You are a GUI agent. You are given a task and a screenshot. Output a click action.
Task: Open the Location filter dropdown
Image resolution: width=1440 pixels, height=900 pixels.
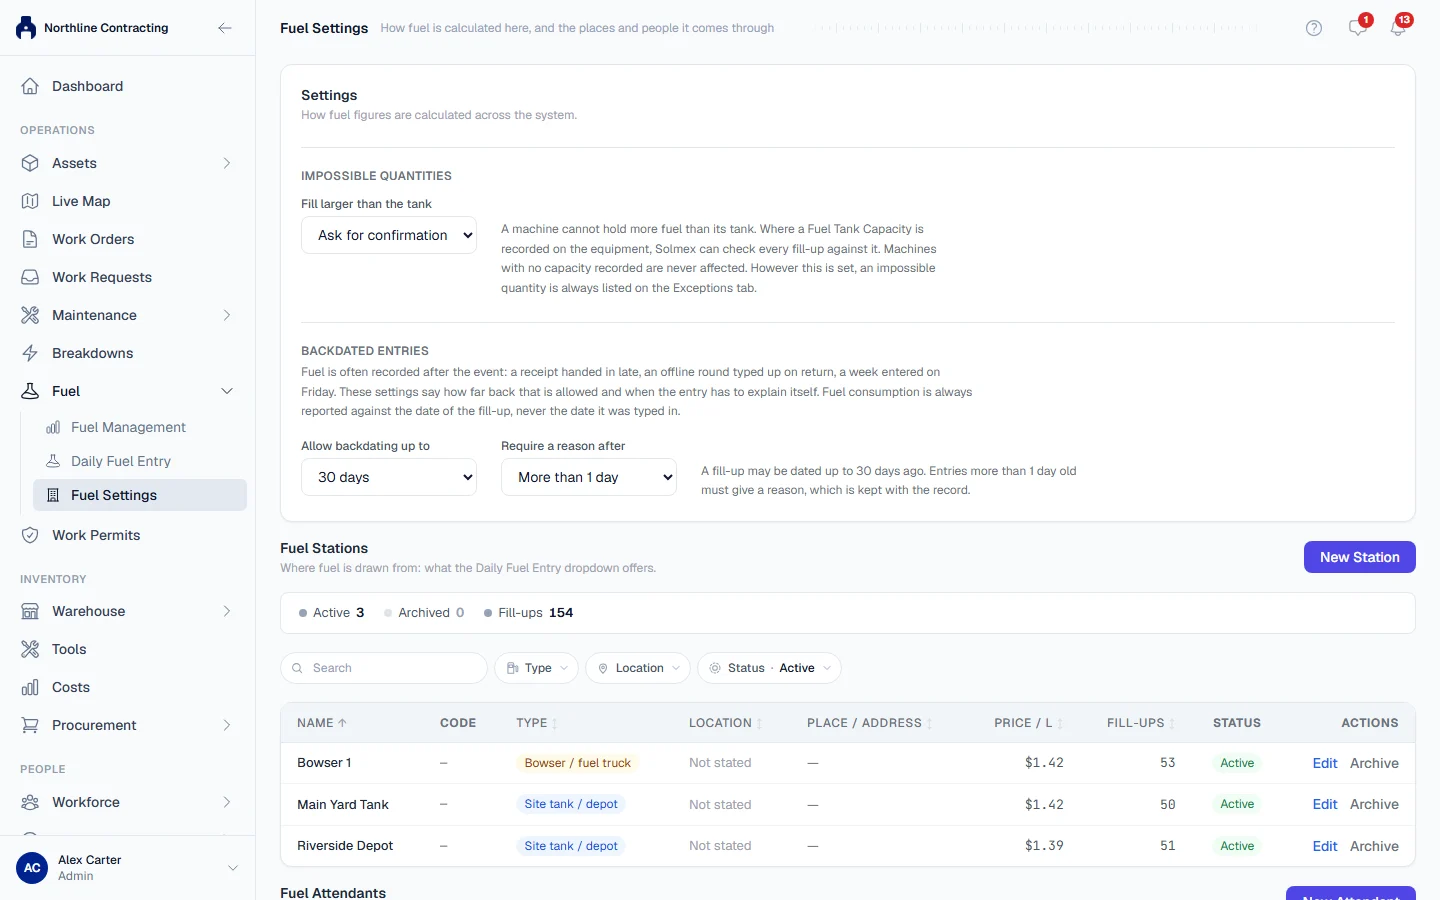(x=638, y=668)
